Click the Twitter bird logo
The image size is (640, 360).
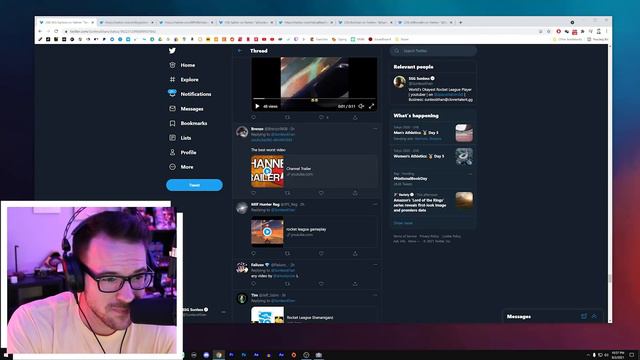pyautogui.click(x=172, y=51)
